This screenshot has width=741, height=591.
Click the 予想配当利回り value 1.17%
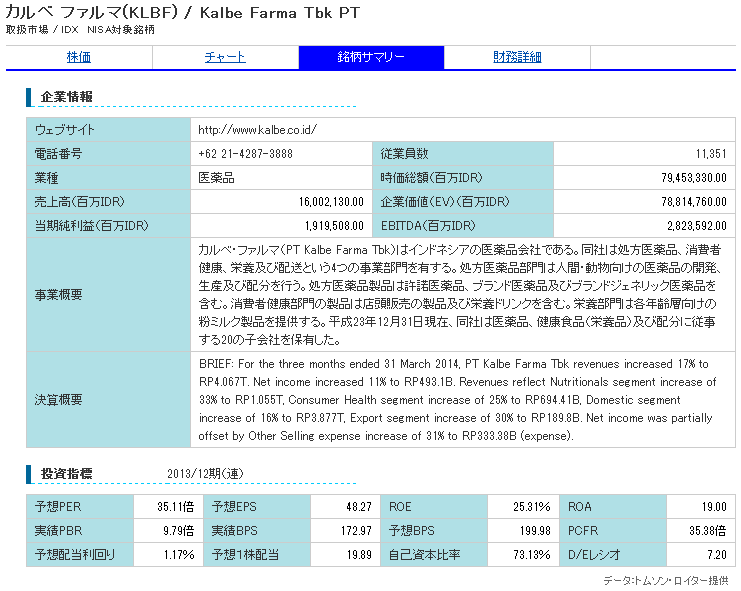[179, 556]
